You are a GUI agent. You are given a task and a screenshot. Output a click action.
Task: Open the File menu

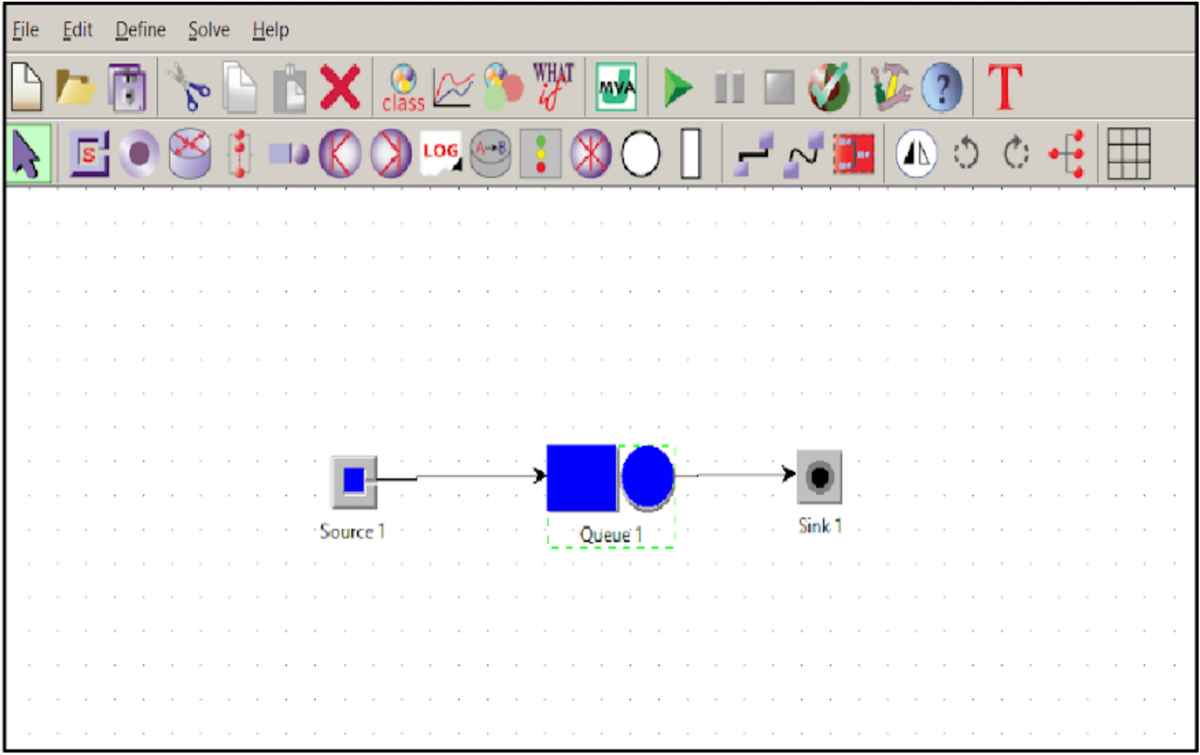26,30
